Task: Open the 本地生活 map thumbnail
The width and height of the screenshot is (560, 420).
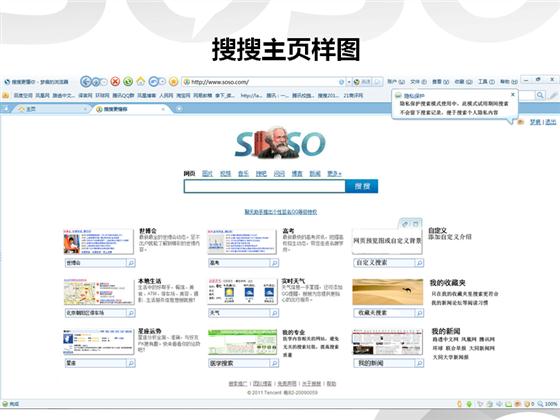Action: click(x=99, y=292)
